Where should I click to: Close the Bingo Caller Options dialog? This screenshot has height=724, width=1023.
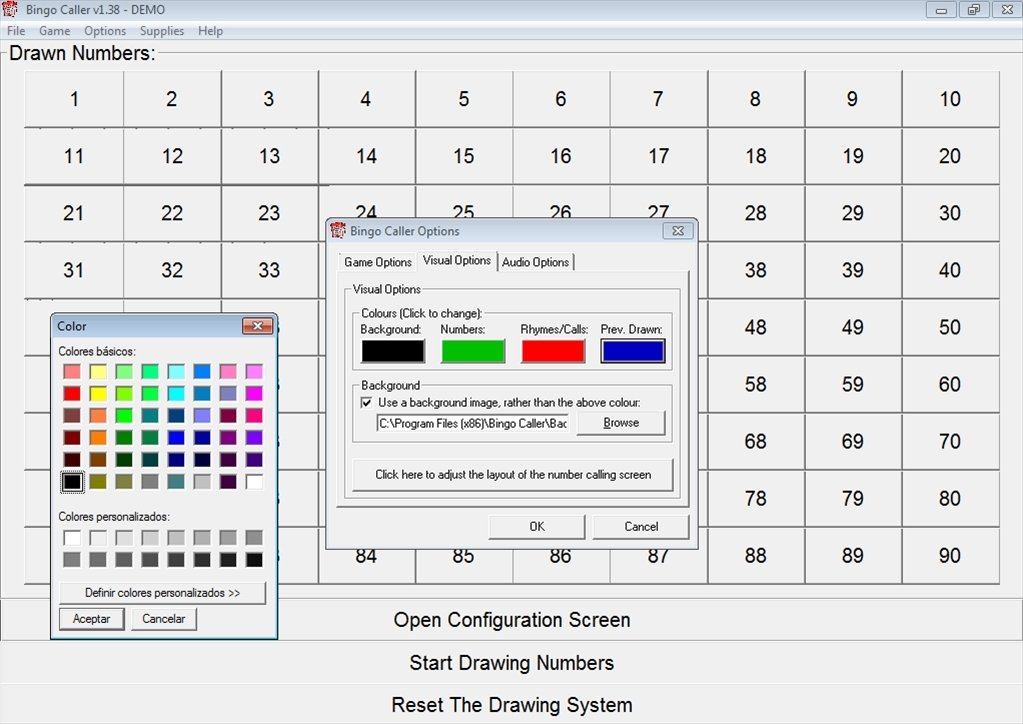coord(678,231)
